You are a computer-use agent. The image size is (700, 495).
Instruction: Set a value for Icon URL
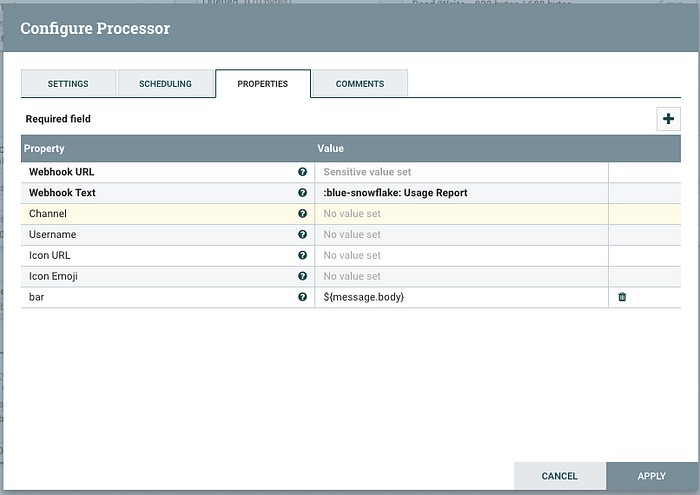coord(461,255)
